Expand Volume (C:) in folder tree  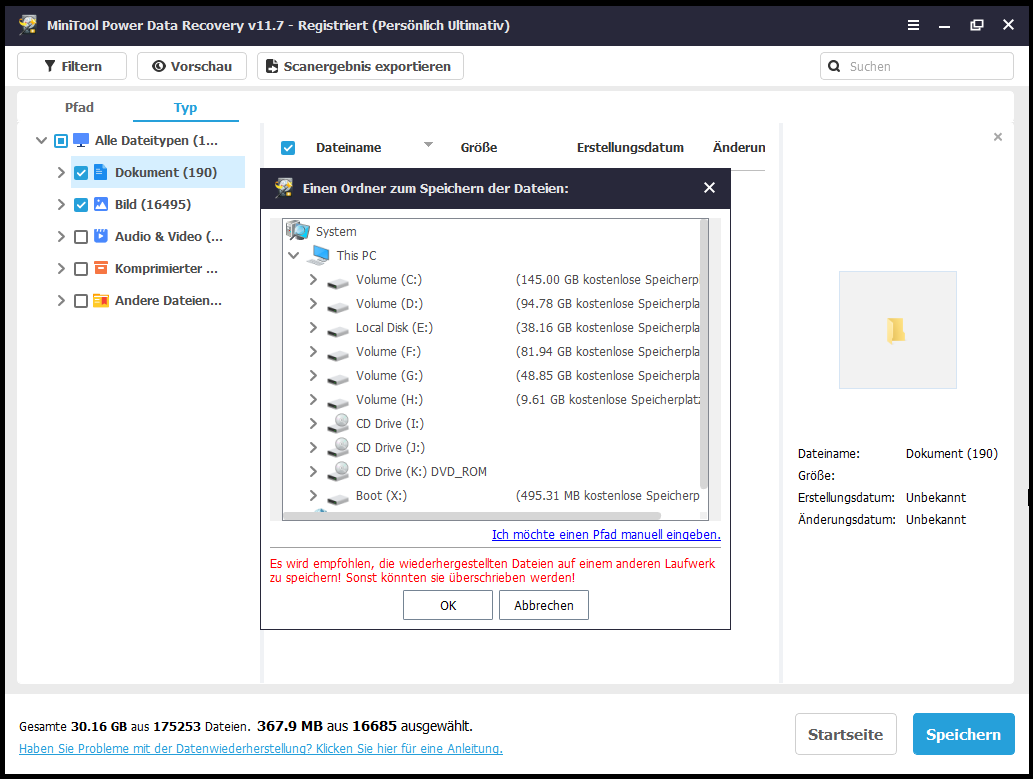coord(314,279)
